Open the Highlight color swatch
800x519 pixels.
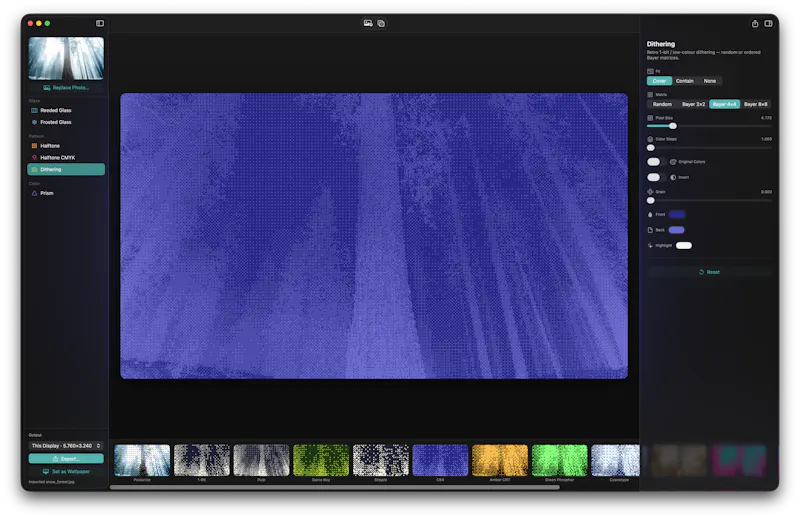(x=684, y=245)
